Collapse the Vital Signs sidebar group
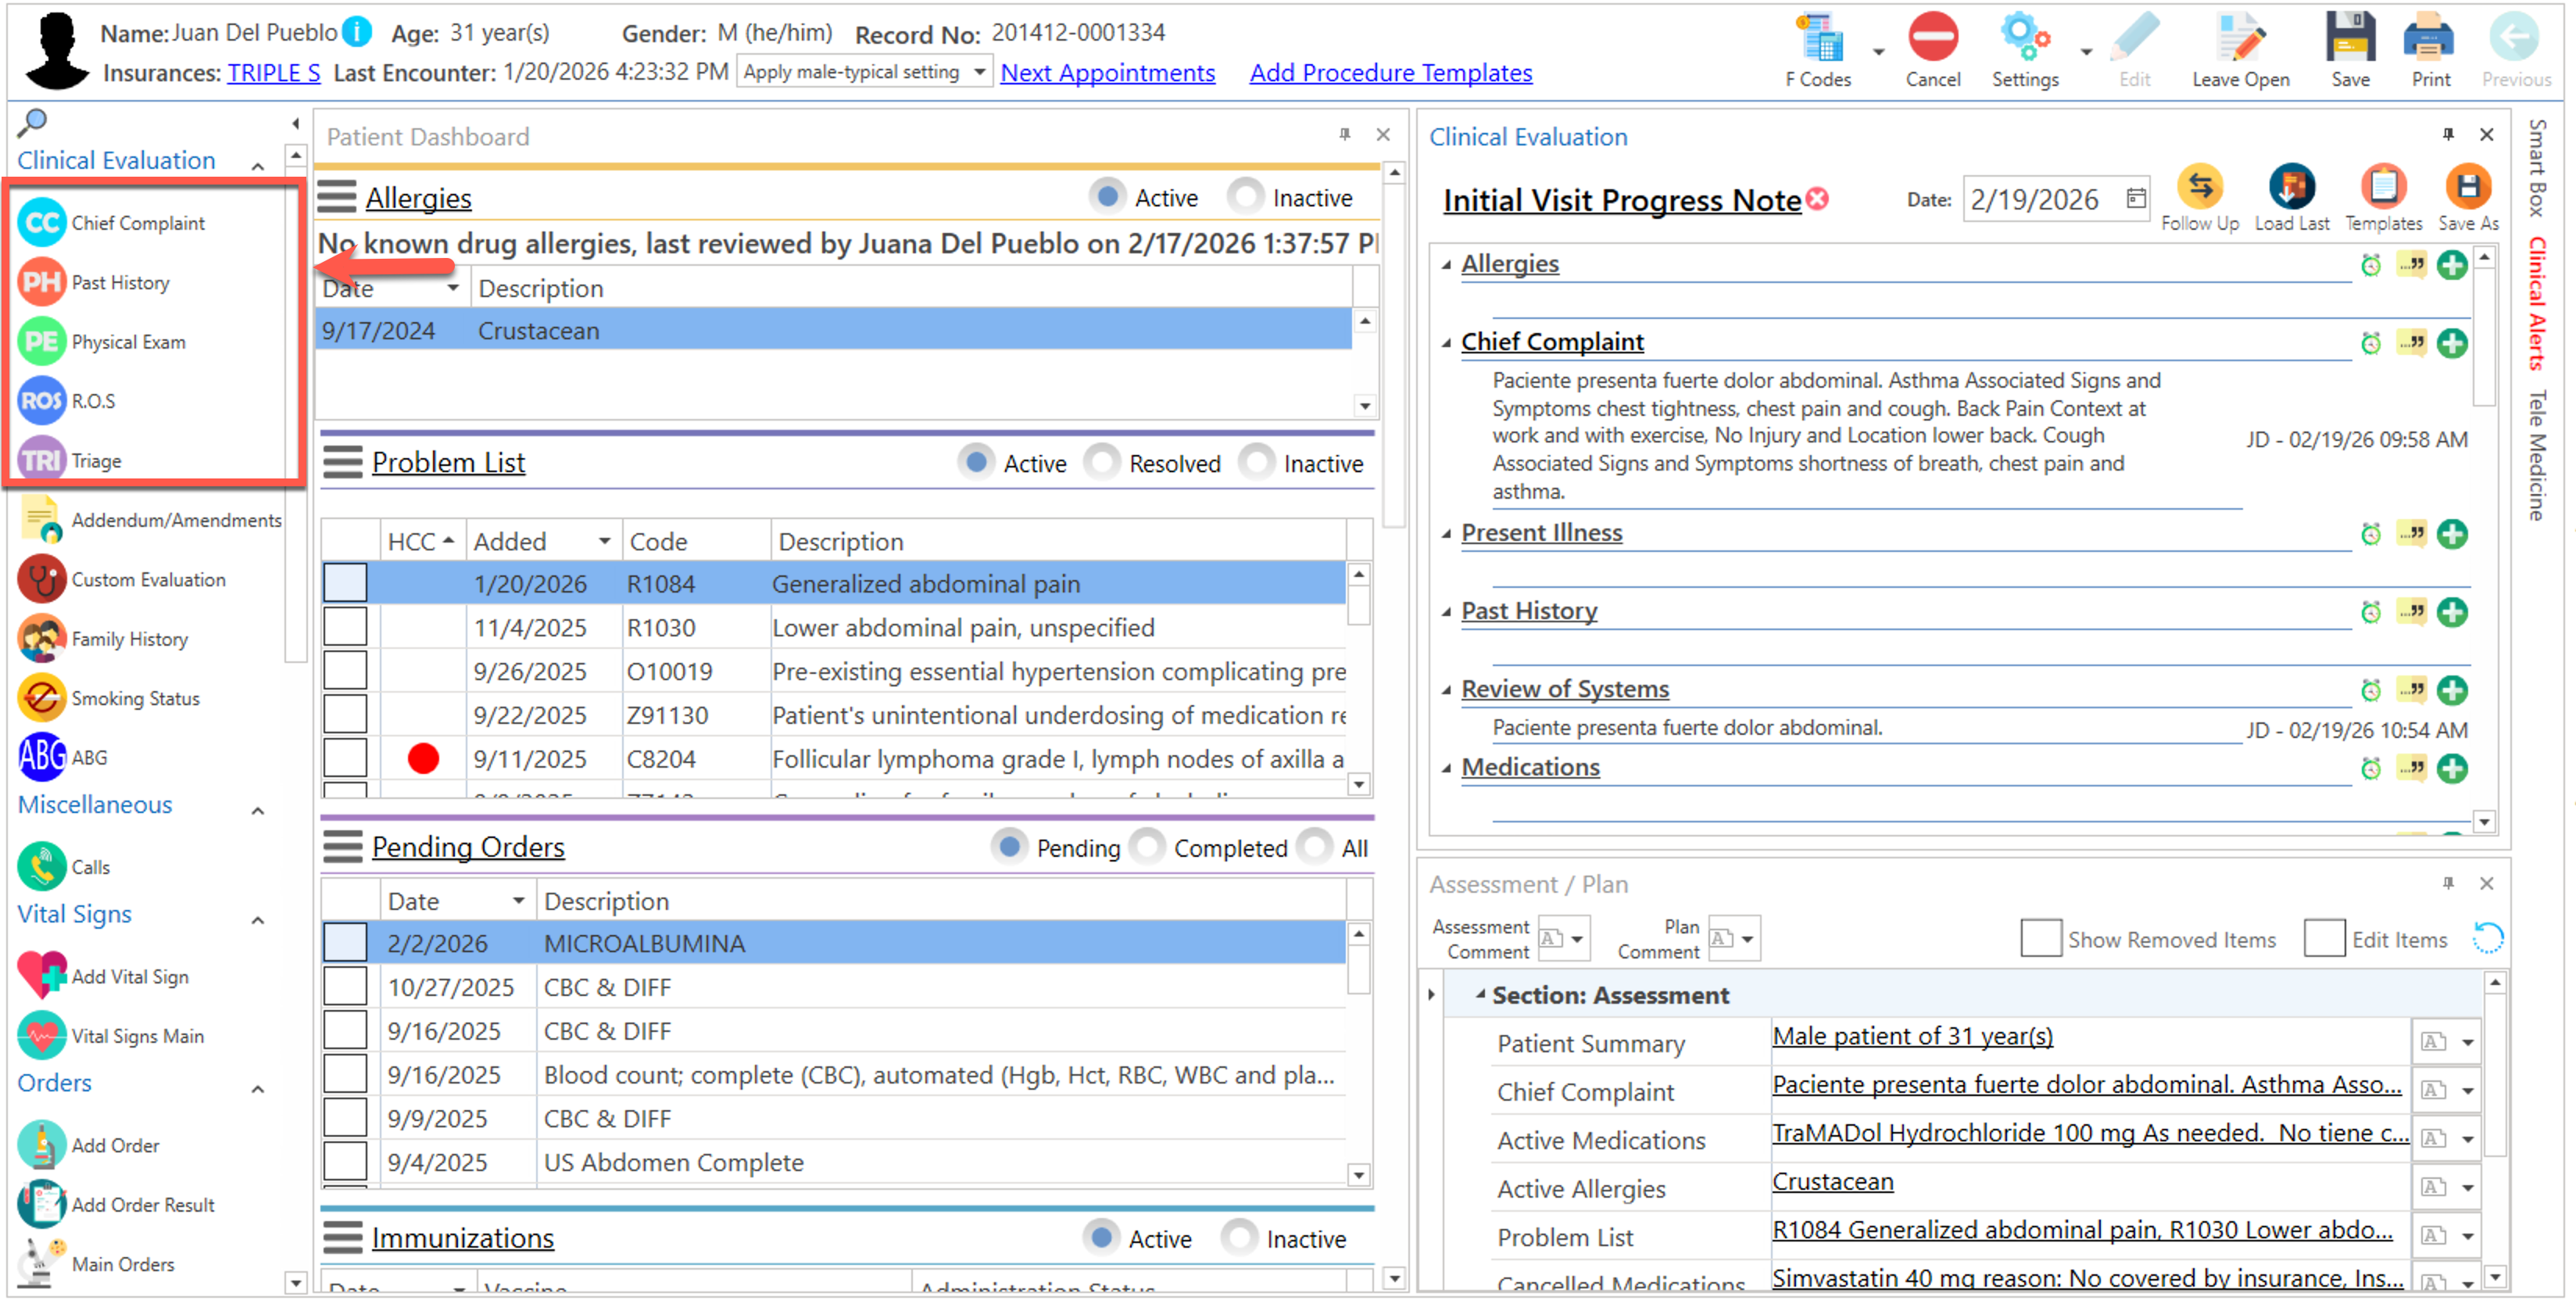Viewport: 2576px width, 1304px height. pos(257,919)
